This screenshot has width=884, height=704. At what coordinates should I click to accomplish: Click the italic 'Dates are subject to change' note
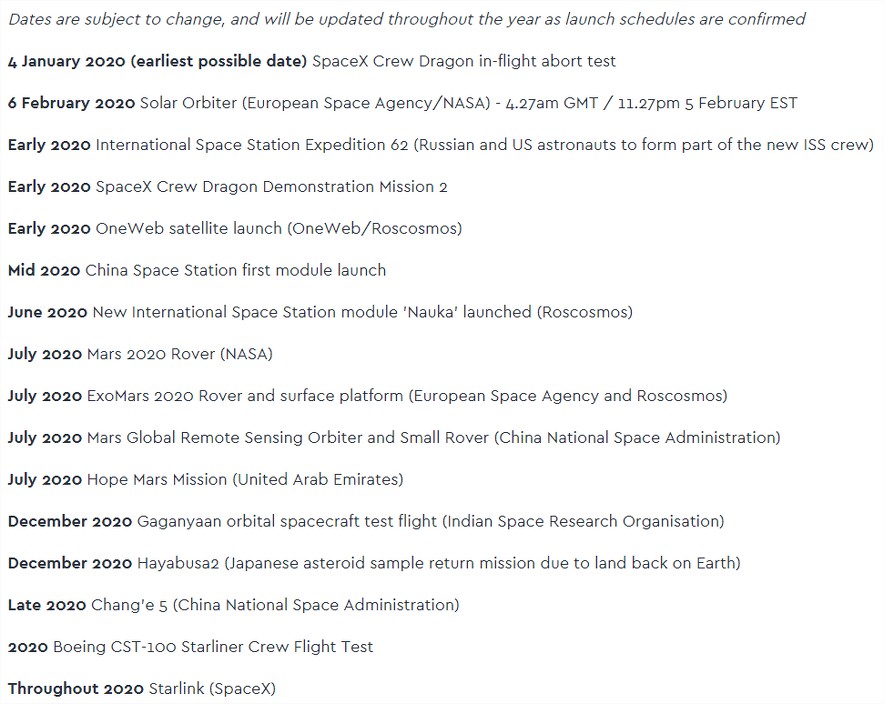click(407, 19)
